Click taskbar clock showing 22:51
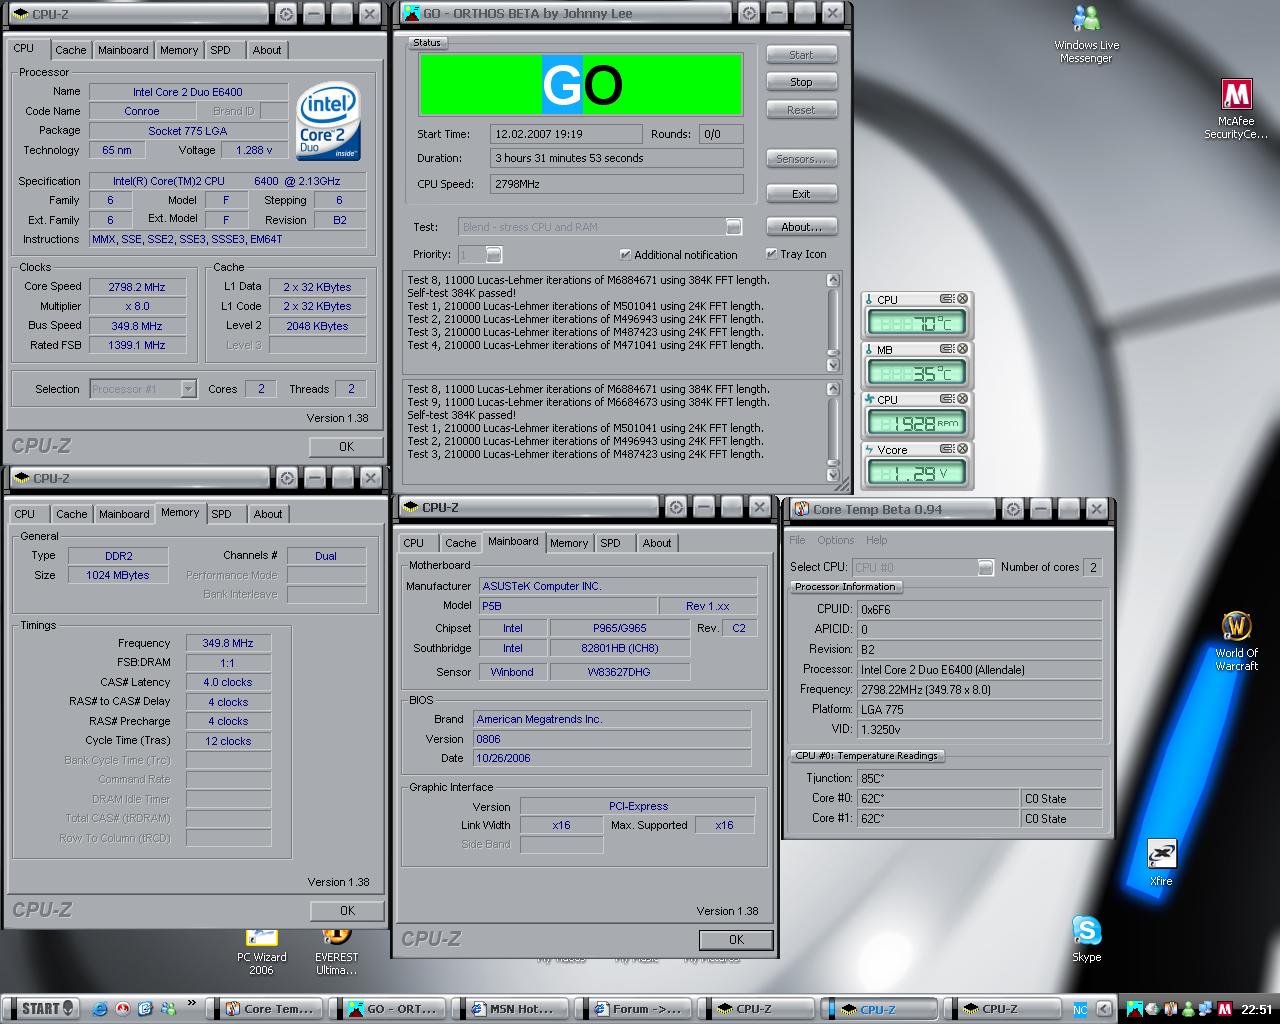This screenshot has height=1024, width=1280. click(x=1257, y=1009)
